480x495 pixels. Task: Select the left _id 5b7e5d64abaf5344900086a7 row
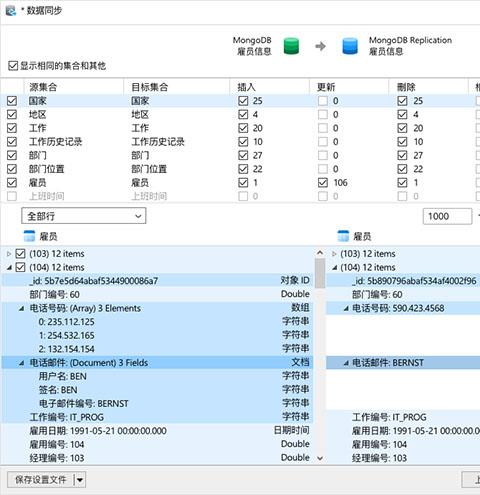click(x=157, y=281)
